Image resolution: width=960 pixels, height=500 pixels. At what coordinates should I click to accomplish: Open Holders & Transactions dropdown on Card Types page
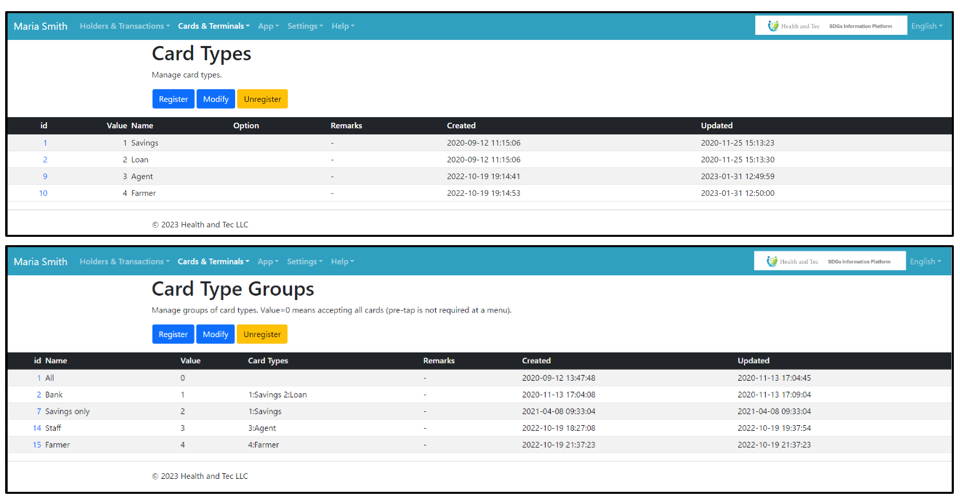[124, 26]
